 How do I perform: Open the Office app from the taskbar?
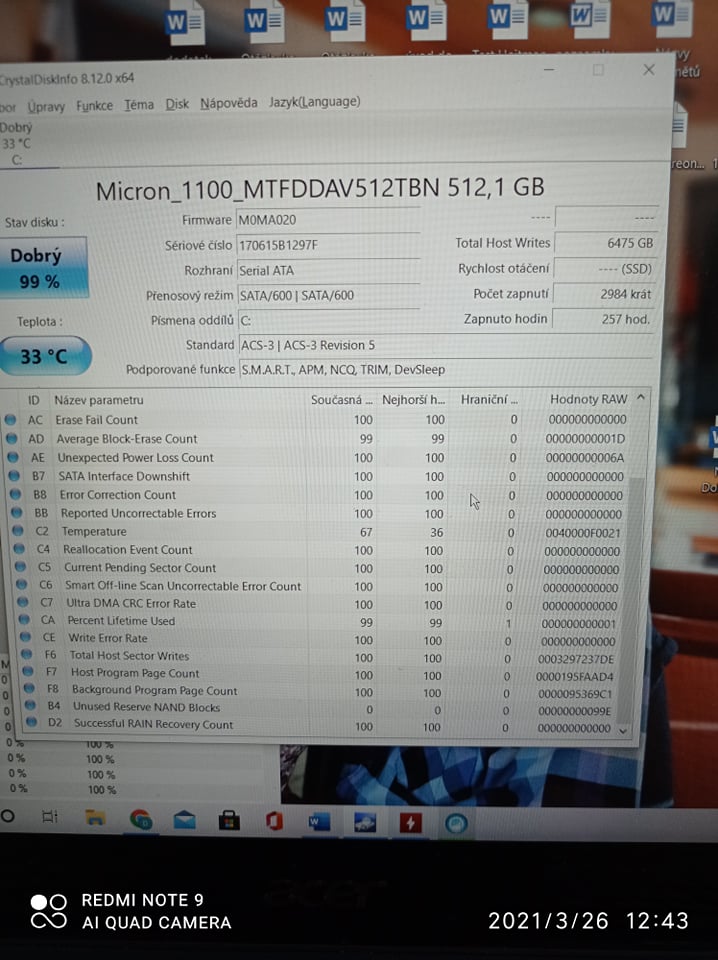pos(274,822)
